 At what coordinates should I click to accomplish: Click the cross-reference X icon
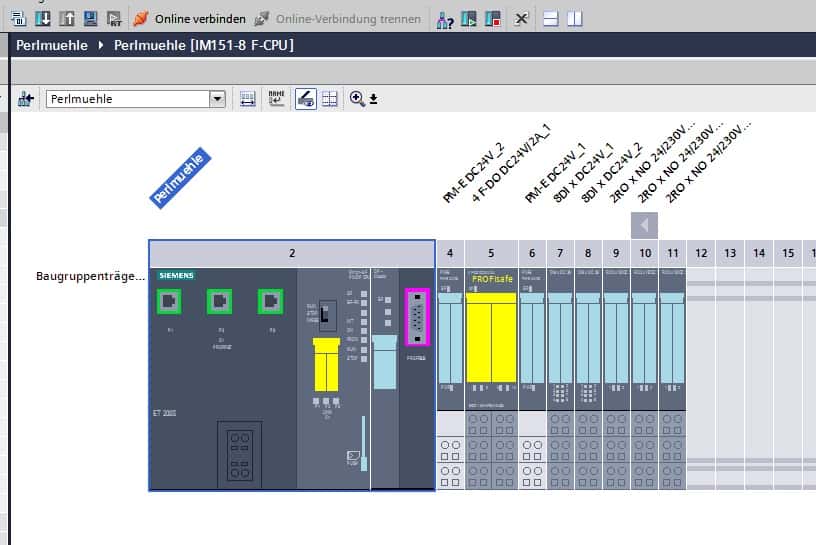click(x=521, y=19)
